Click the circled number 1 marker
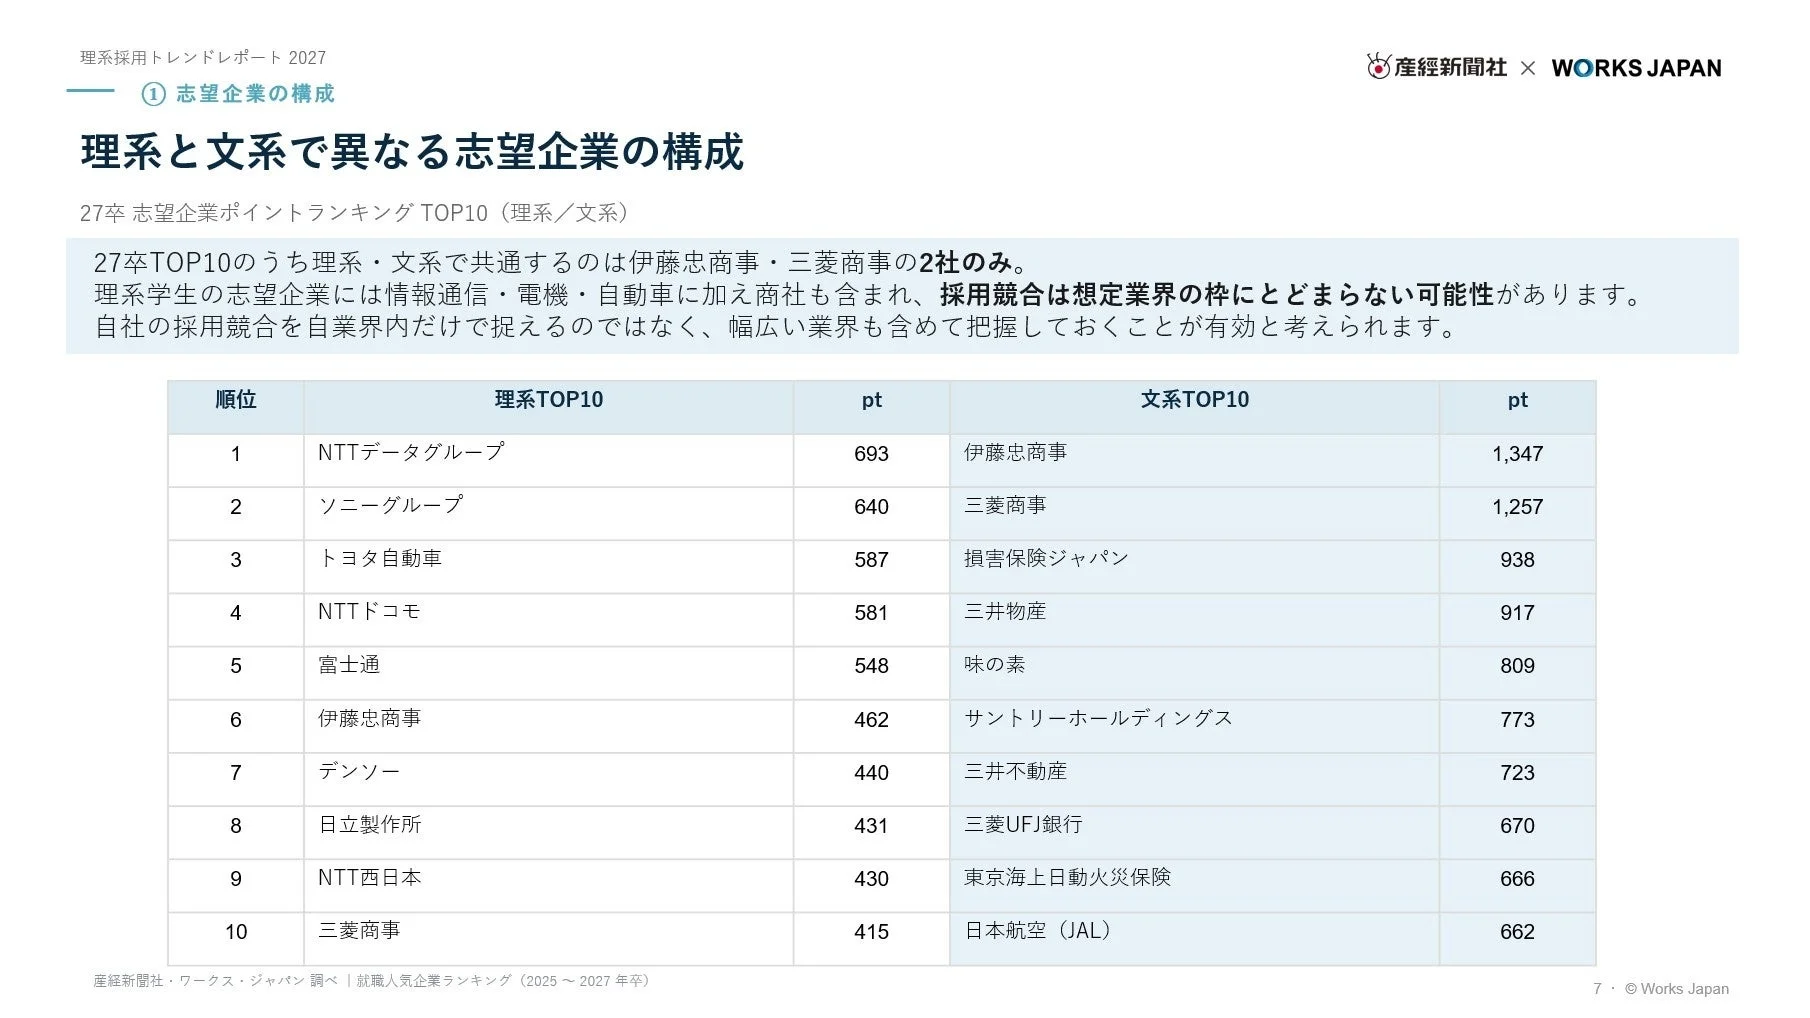The width and height of the screenshot is (1810, 1018). tap(153, 94)
